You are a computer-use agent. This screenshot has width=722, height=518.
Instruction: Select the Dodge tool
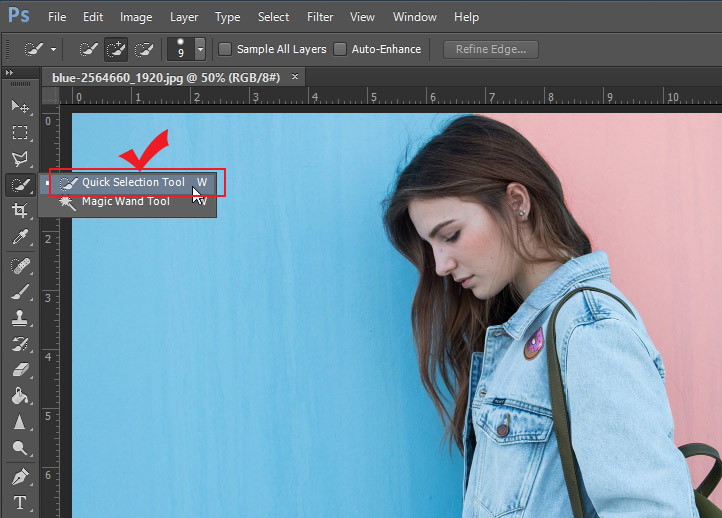tap(20, 448)
